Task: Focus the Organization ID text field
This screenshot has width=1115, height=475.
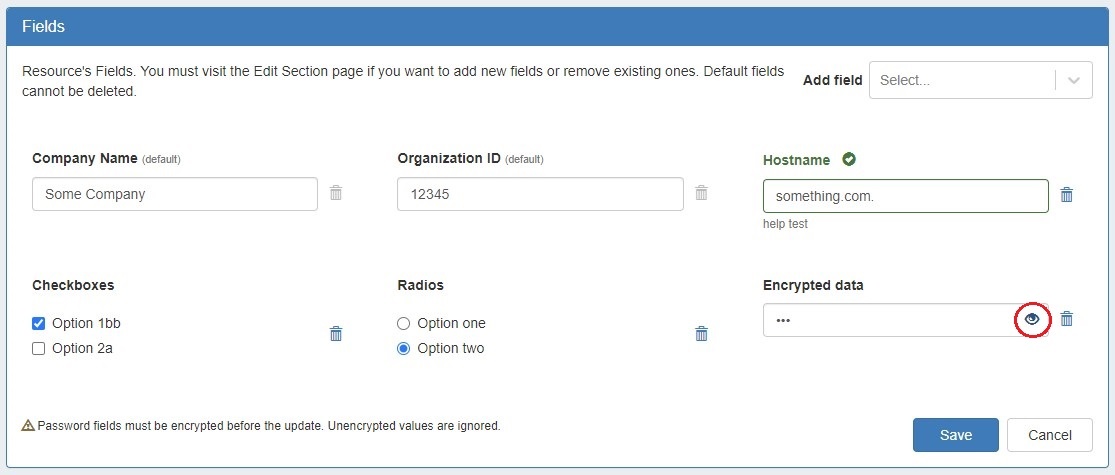Action: click(x=540, y=194)
